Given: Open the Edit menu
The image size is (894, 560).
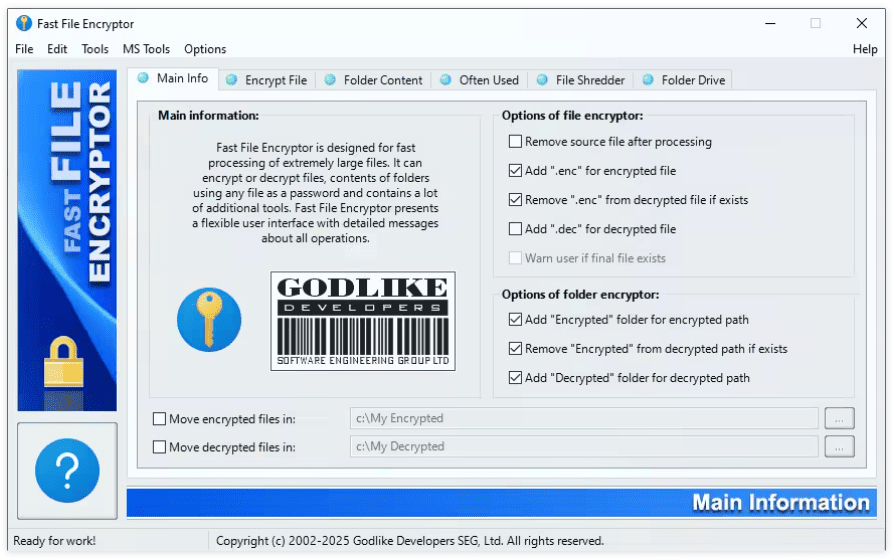Looking at the screenshot, I should click(x=57, y=49).
